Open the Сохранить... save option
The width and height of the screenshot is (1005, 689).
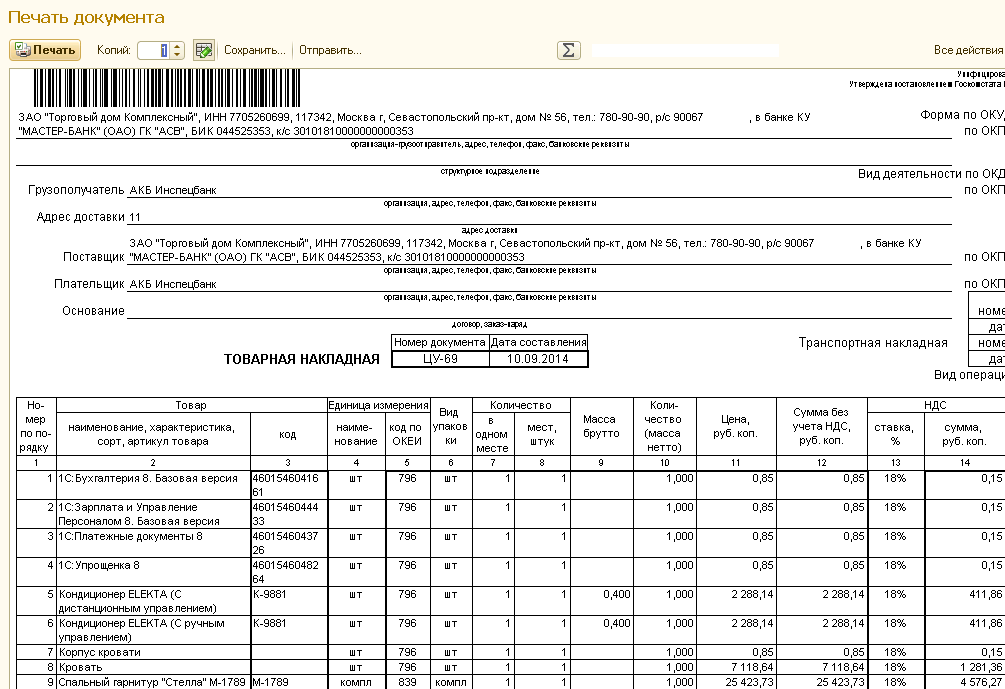[254, 50]
